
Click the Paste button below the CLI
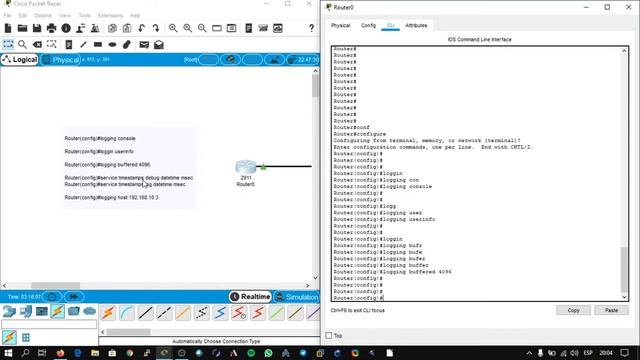611,310
